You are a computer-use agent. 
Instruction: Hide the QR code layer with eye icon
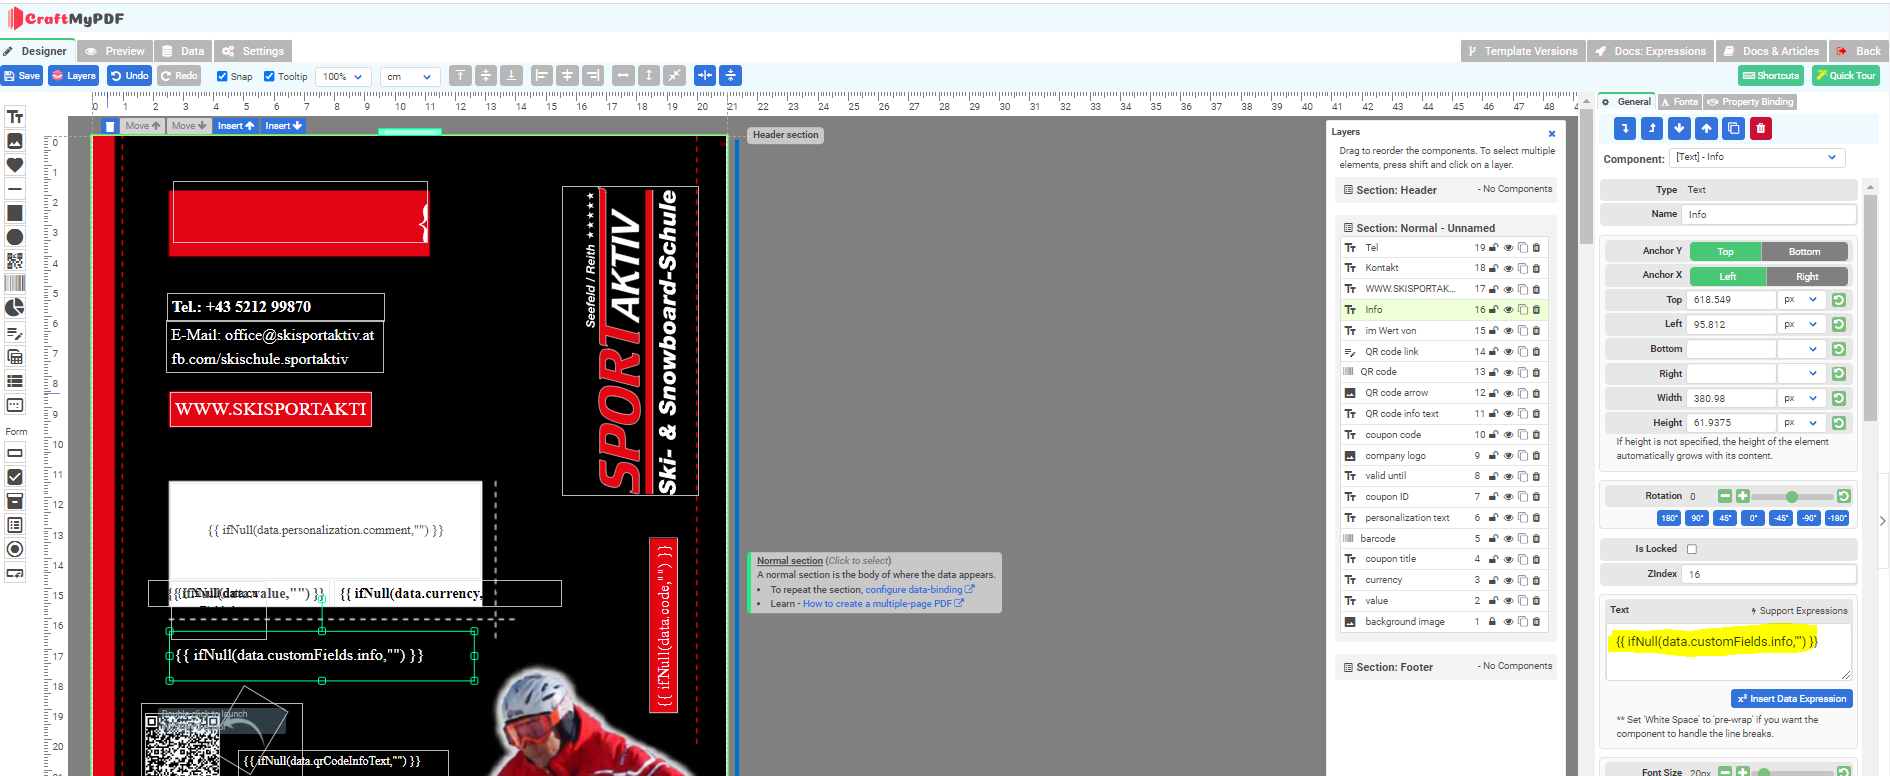[x=1508, y=372]
